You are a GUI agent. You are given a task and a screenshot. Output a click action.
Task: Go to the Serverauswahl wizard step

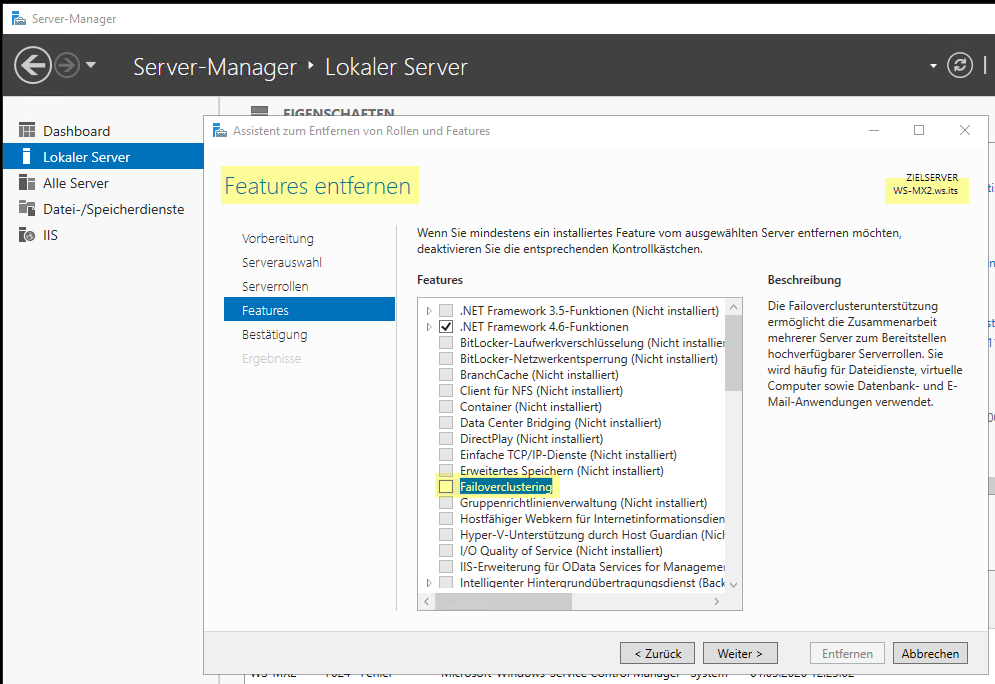(x=282, y=263)
